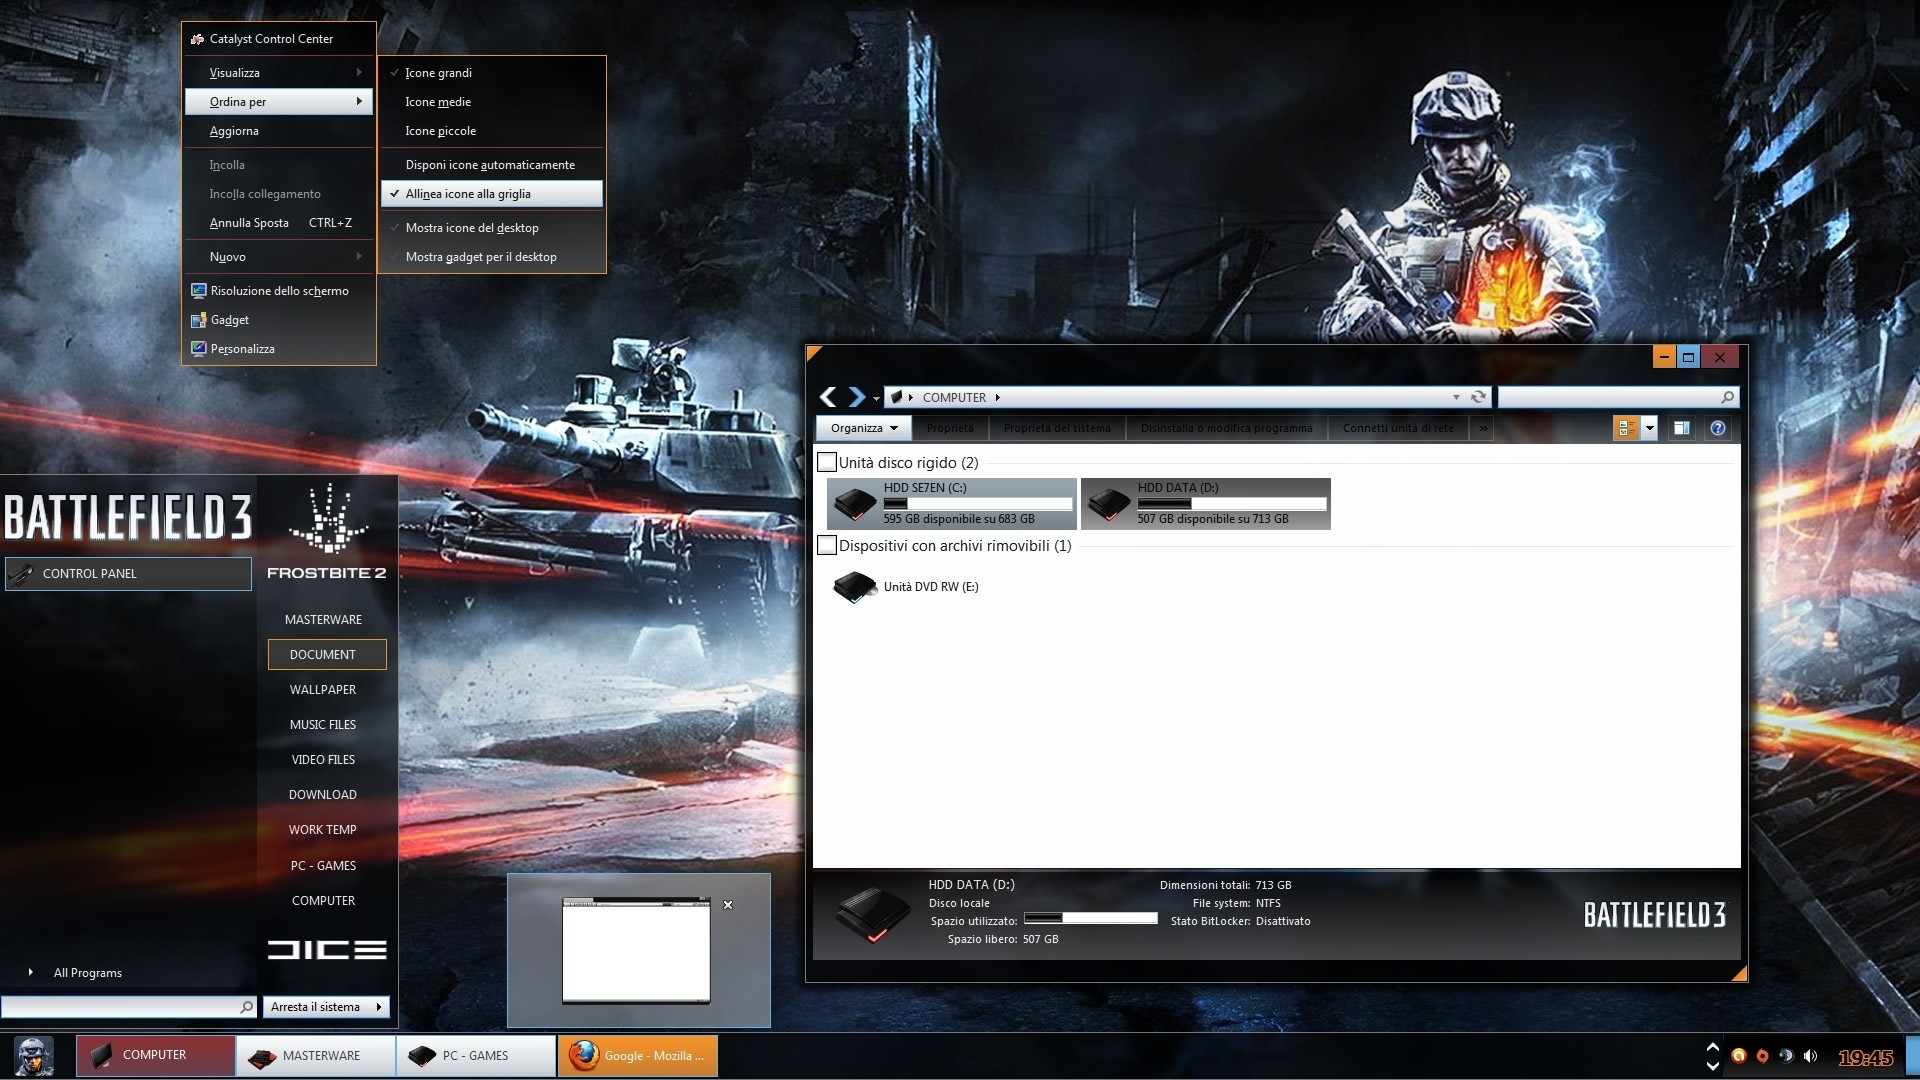The width and height of the screenshot is (1920, 1080).
Task: Click the Catalyst Control Center icon
Action: [197, 39]
